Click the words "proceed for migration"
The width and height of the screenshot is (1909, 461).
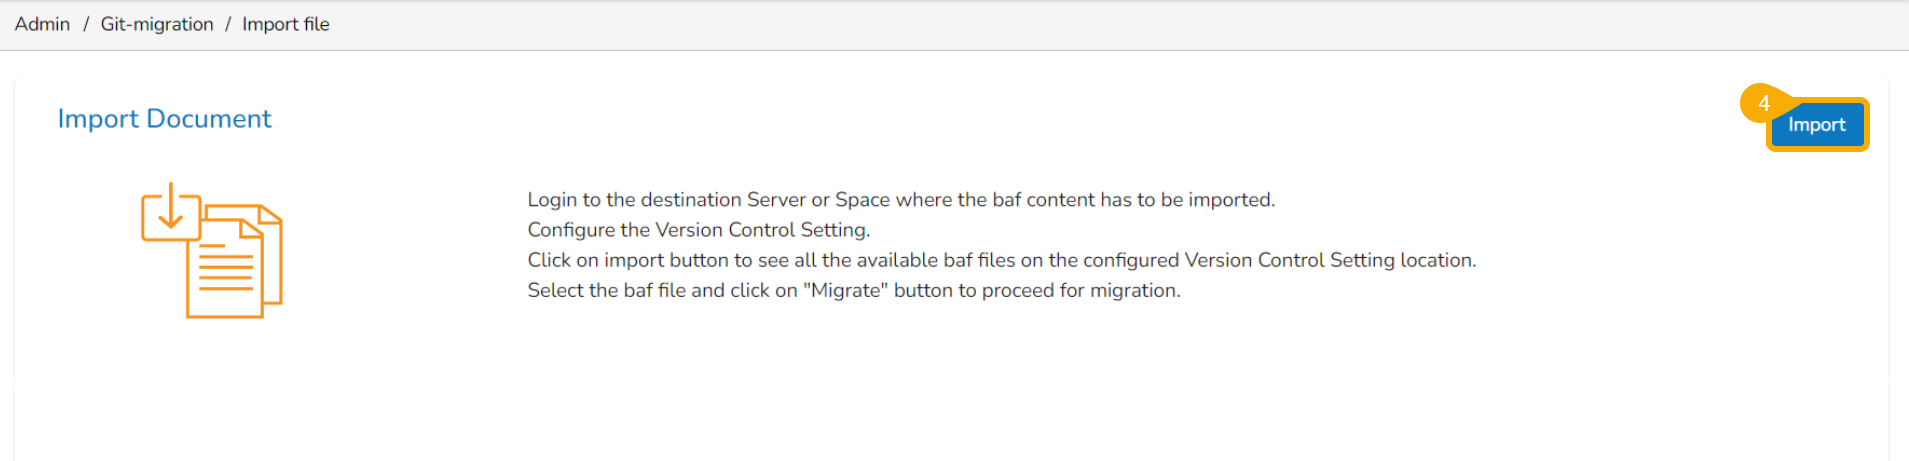[1080, 290]
